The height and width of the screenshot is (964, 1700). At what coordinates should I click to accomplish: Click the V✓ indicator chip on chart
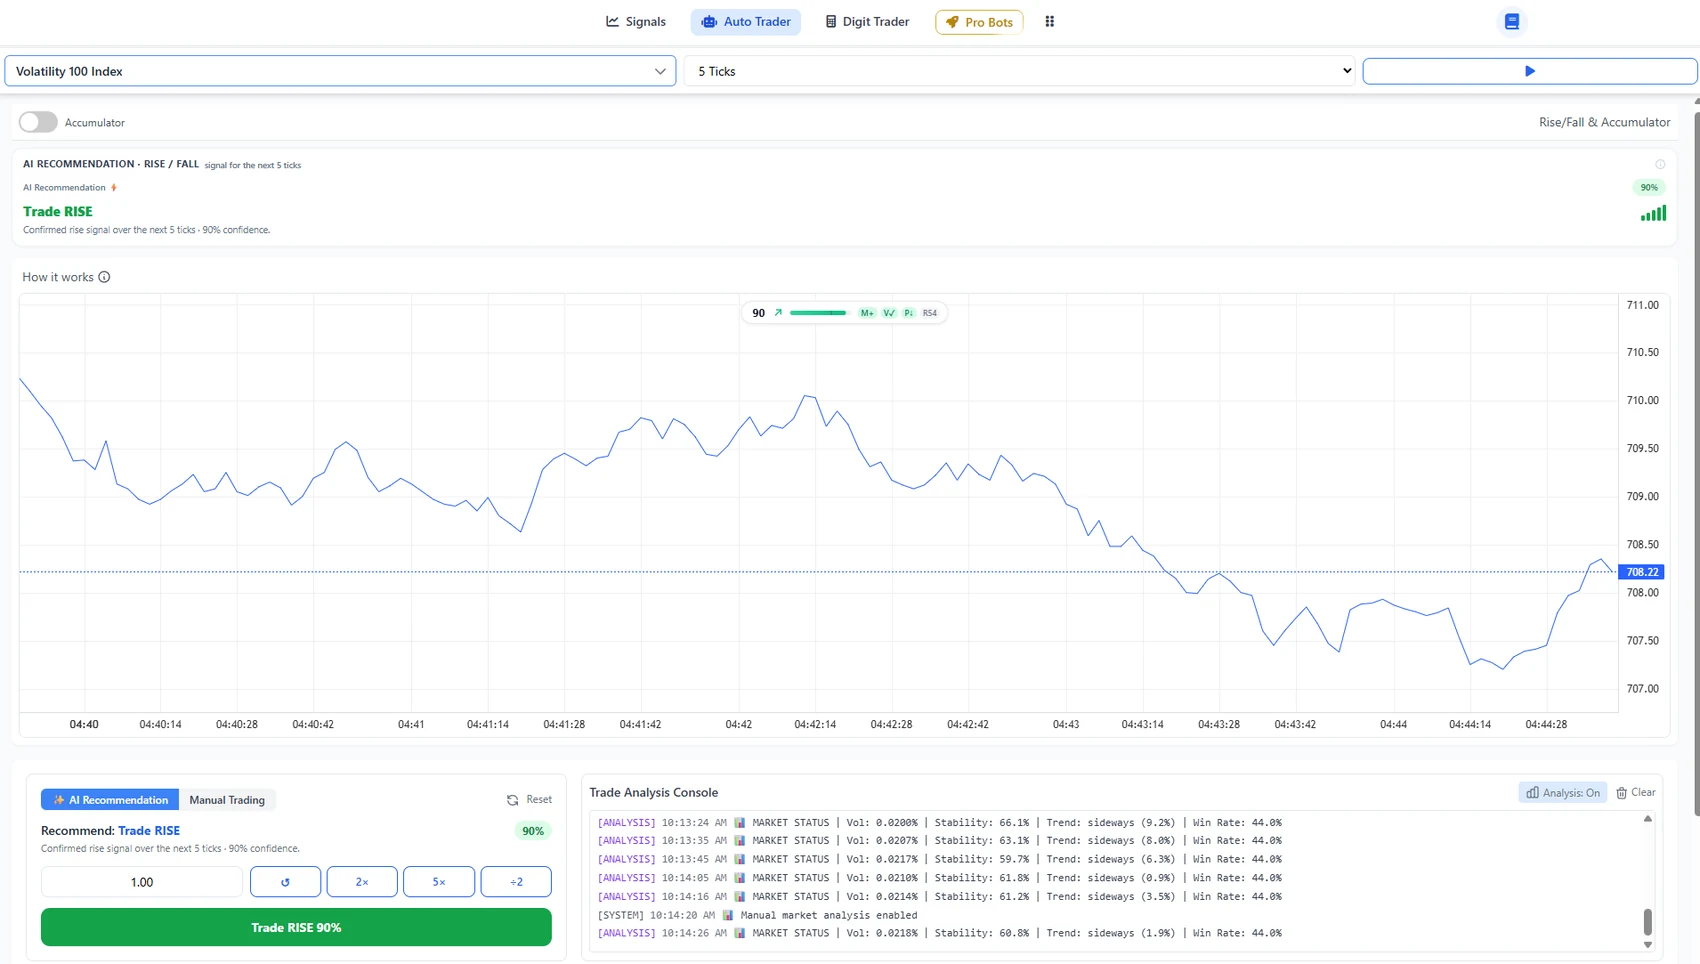(x=889, y=313)
